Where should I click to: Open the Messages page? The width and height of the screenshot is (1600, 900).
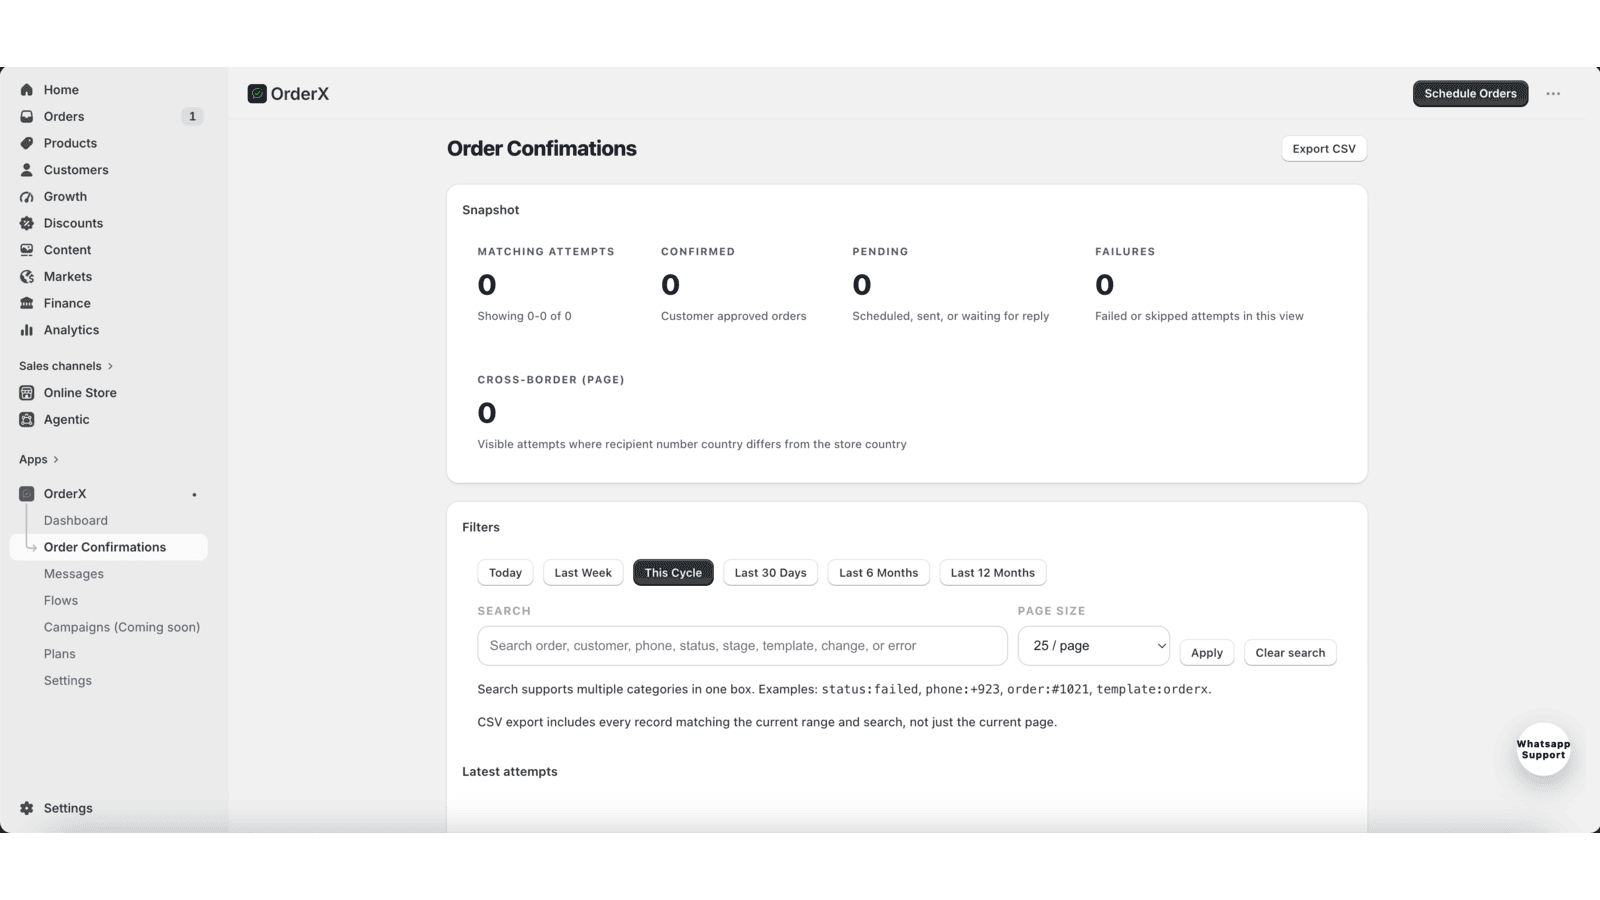coord(74,574)
